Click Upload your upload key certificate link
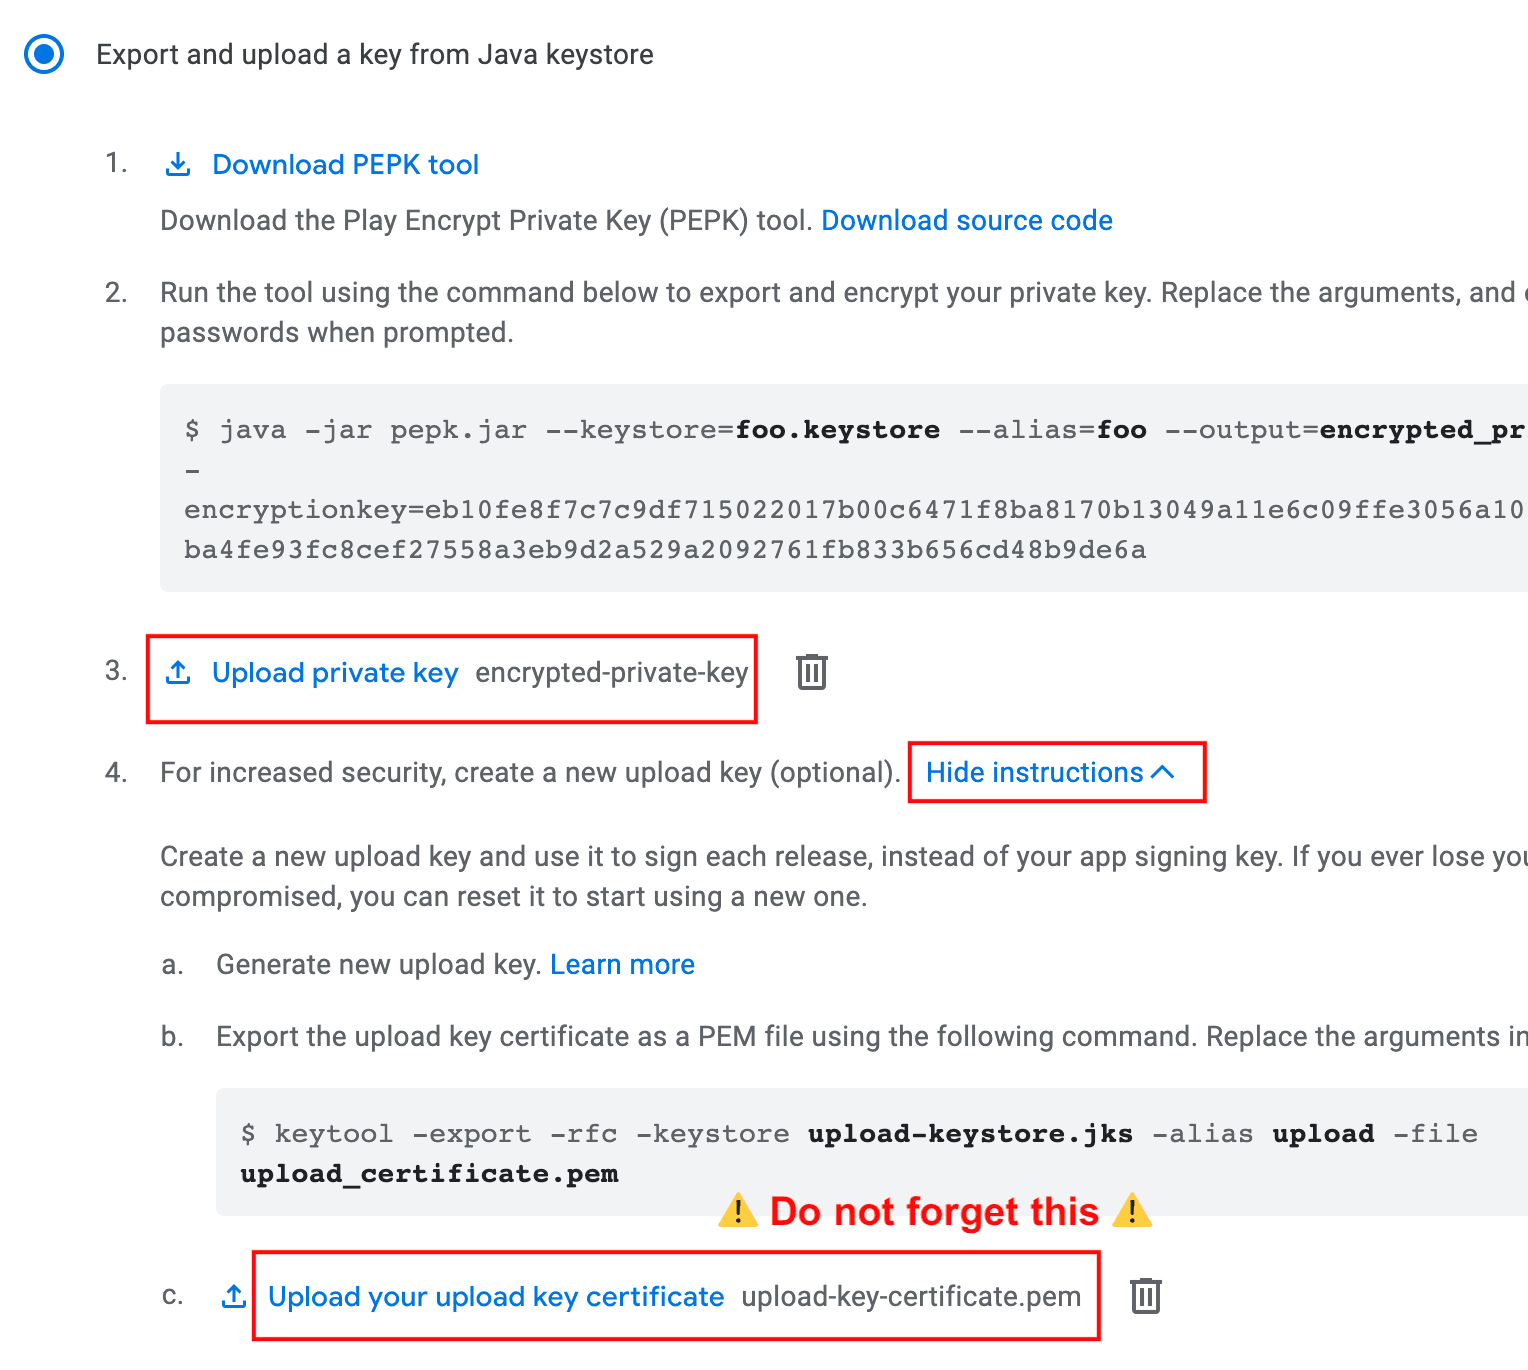 point(496,1296)
